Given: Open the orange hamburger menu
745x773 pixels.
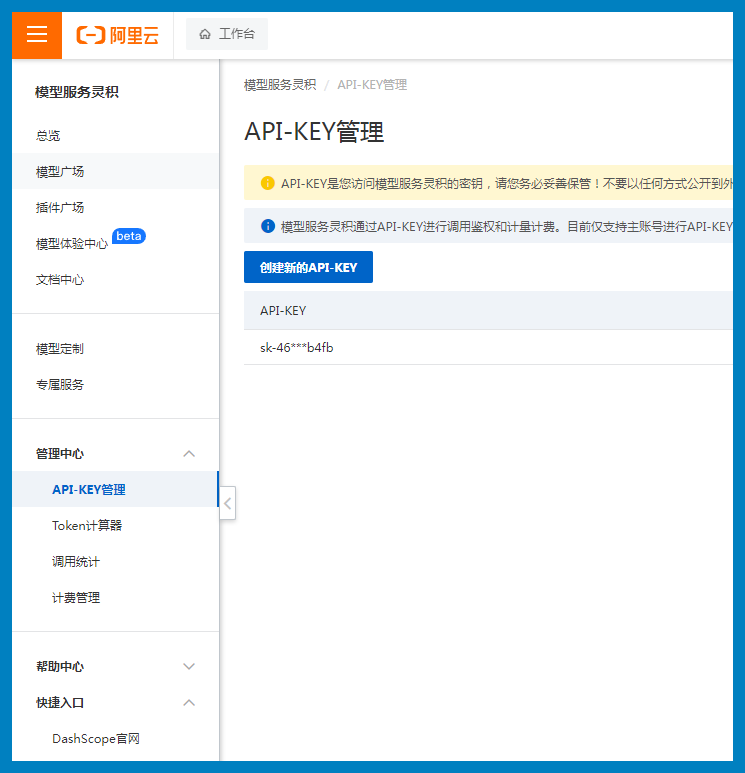Looking at the screenshot, I should (x=37, y=35).
